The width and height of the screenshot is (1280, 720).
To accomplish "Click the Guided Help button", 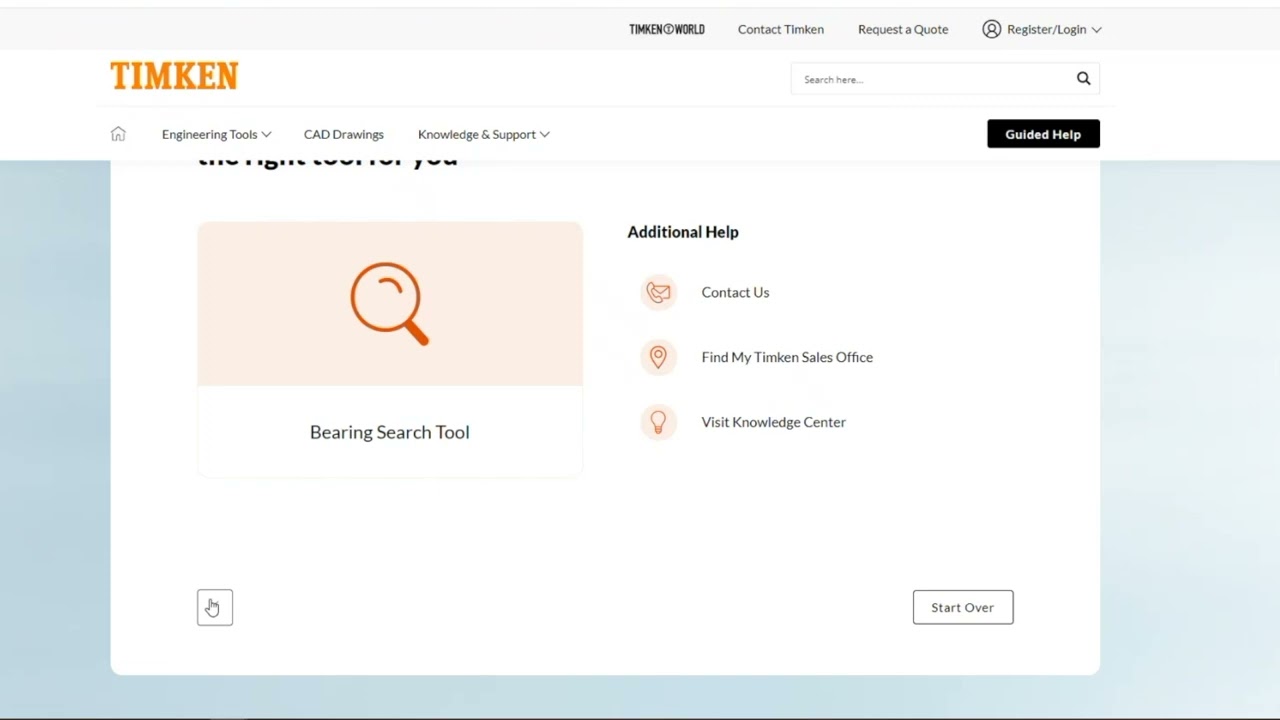I will point(1043,134).
